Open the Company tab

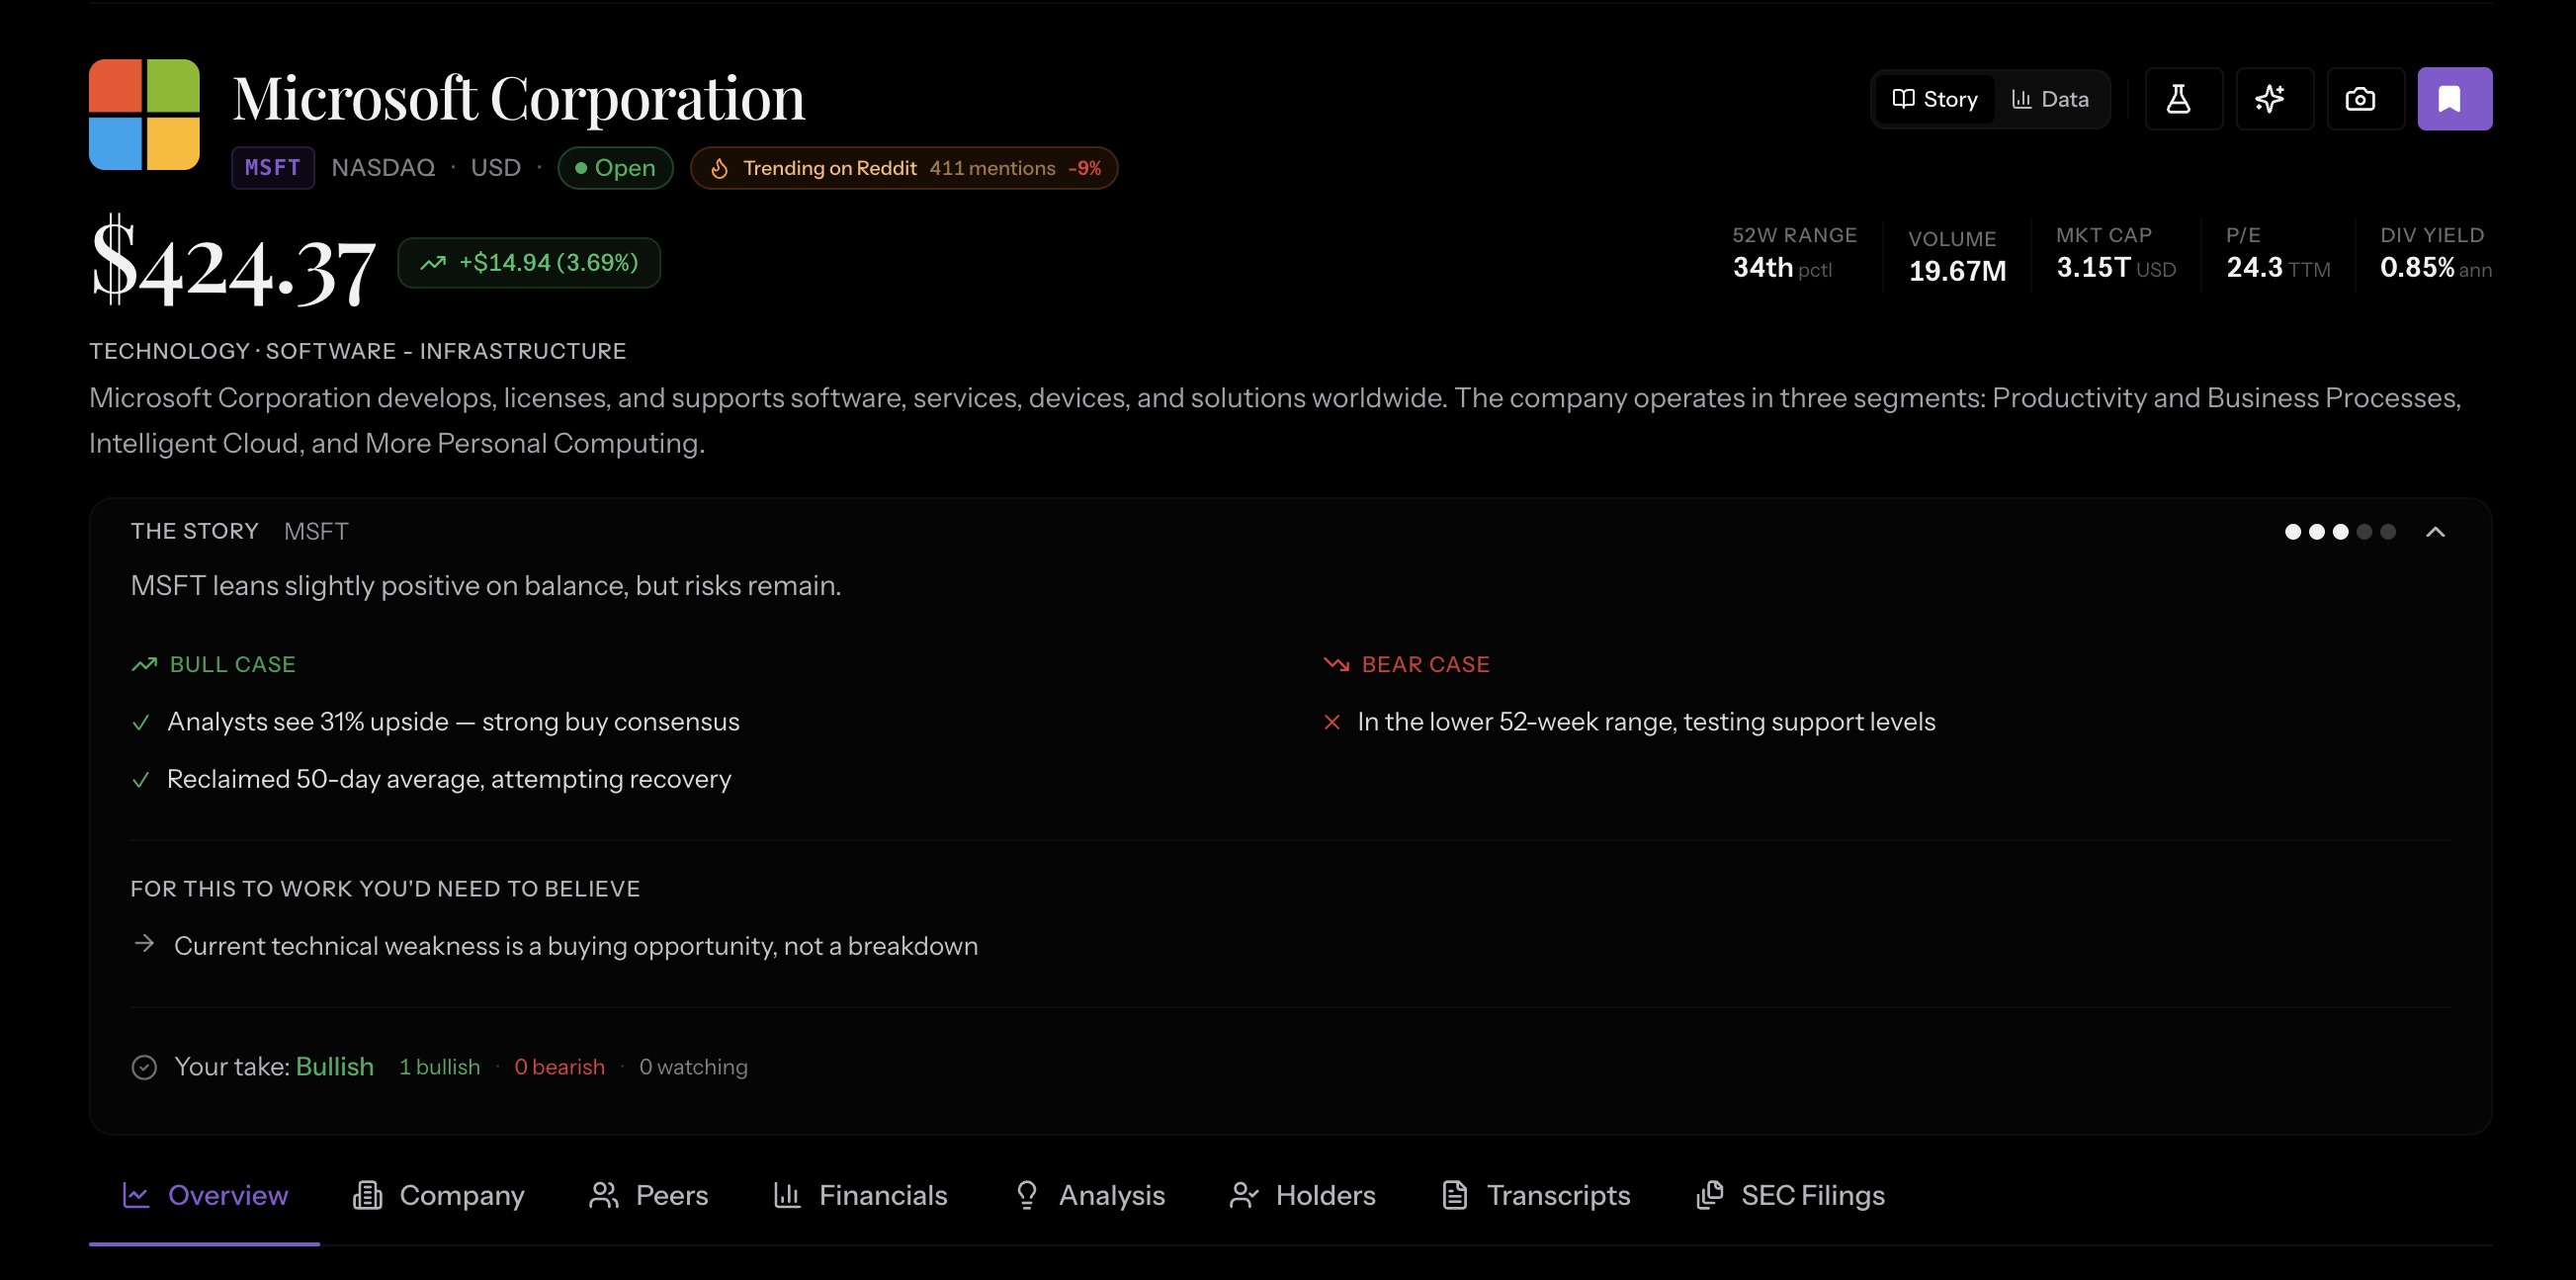coord(438,1196)
